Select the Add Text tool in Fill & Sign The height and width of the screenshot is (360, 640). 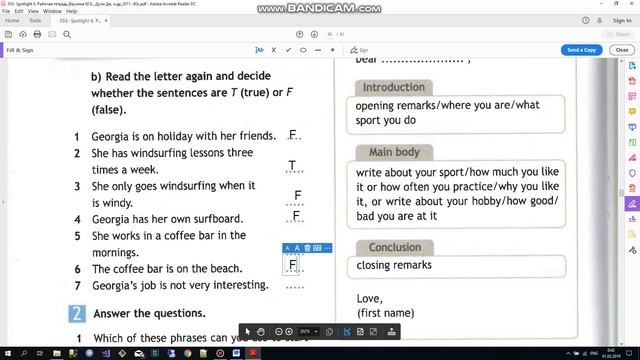click(259, 50)
